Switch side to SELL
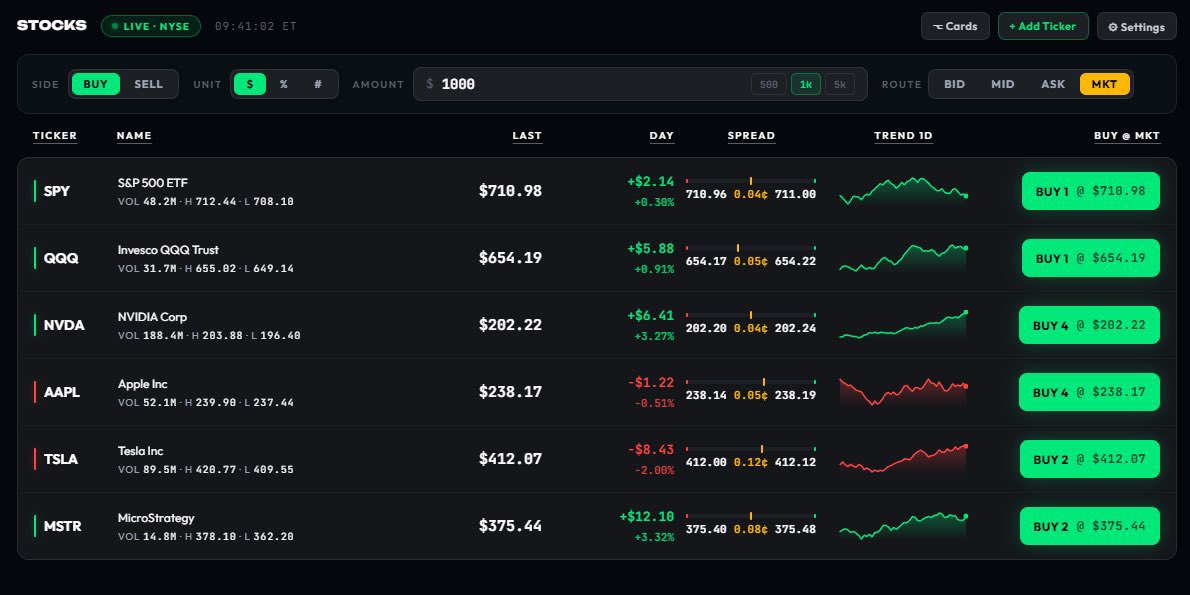Image resolution: width=1190 pixels, height=595 pixels. click(149, 84)
